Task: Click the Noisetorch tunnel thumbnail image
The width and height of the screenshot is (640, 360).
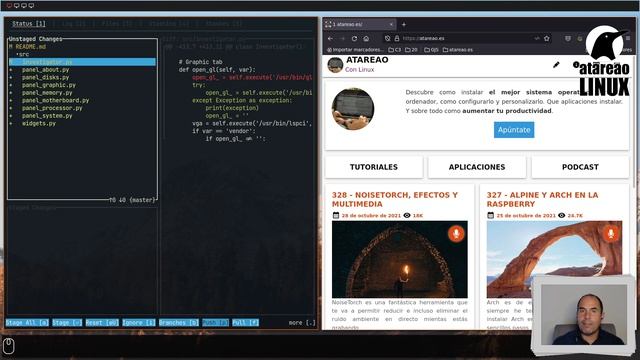Action: (400, 259)
